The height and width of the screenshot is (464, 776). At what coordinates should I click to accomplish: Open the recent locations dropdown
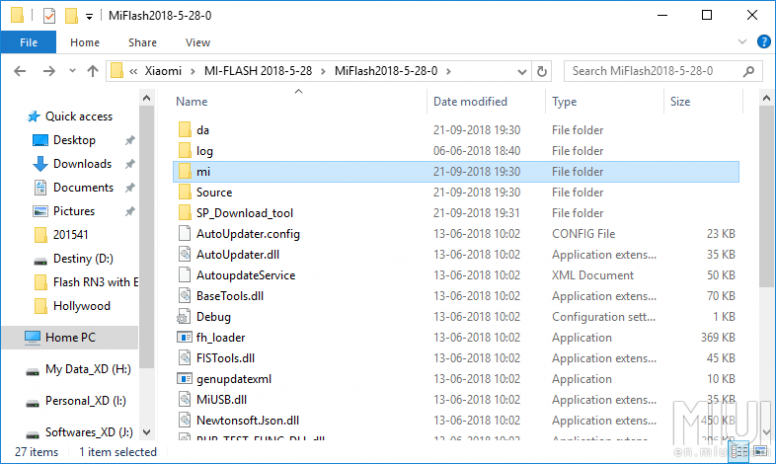[72, 71]
